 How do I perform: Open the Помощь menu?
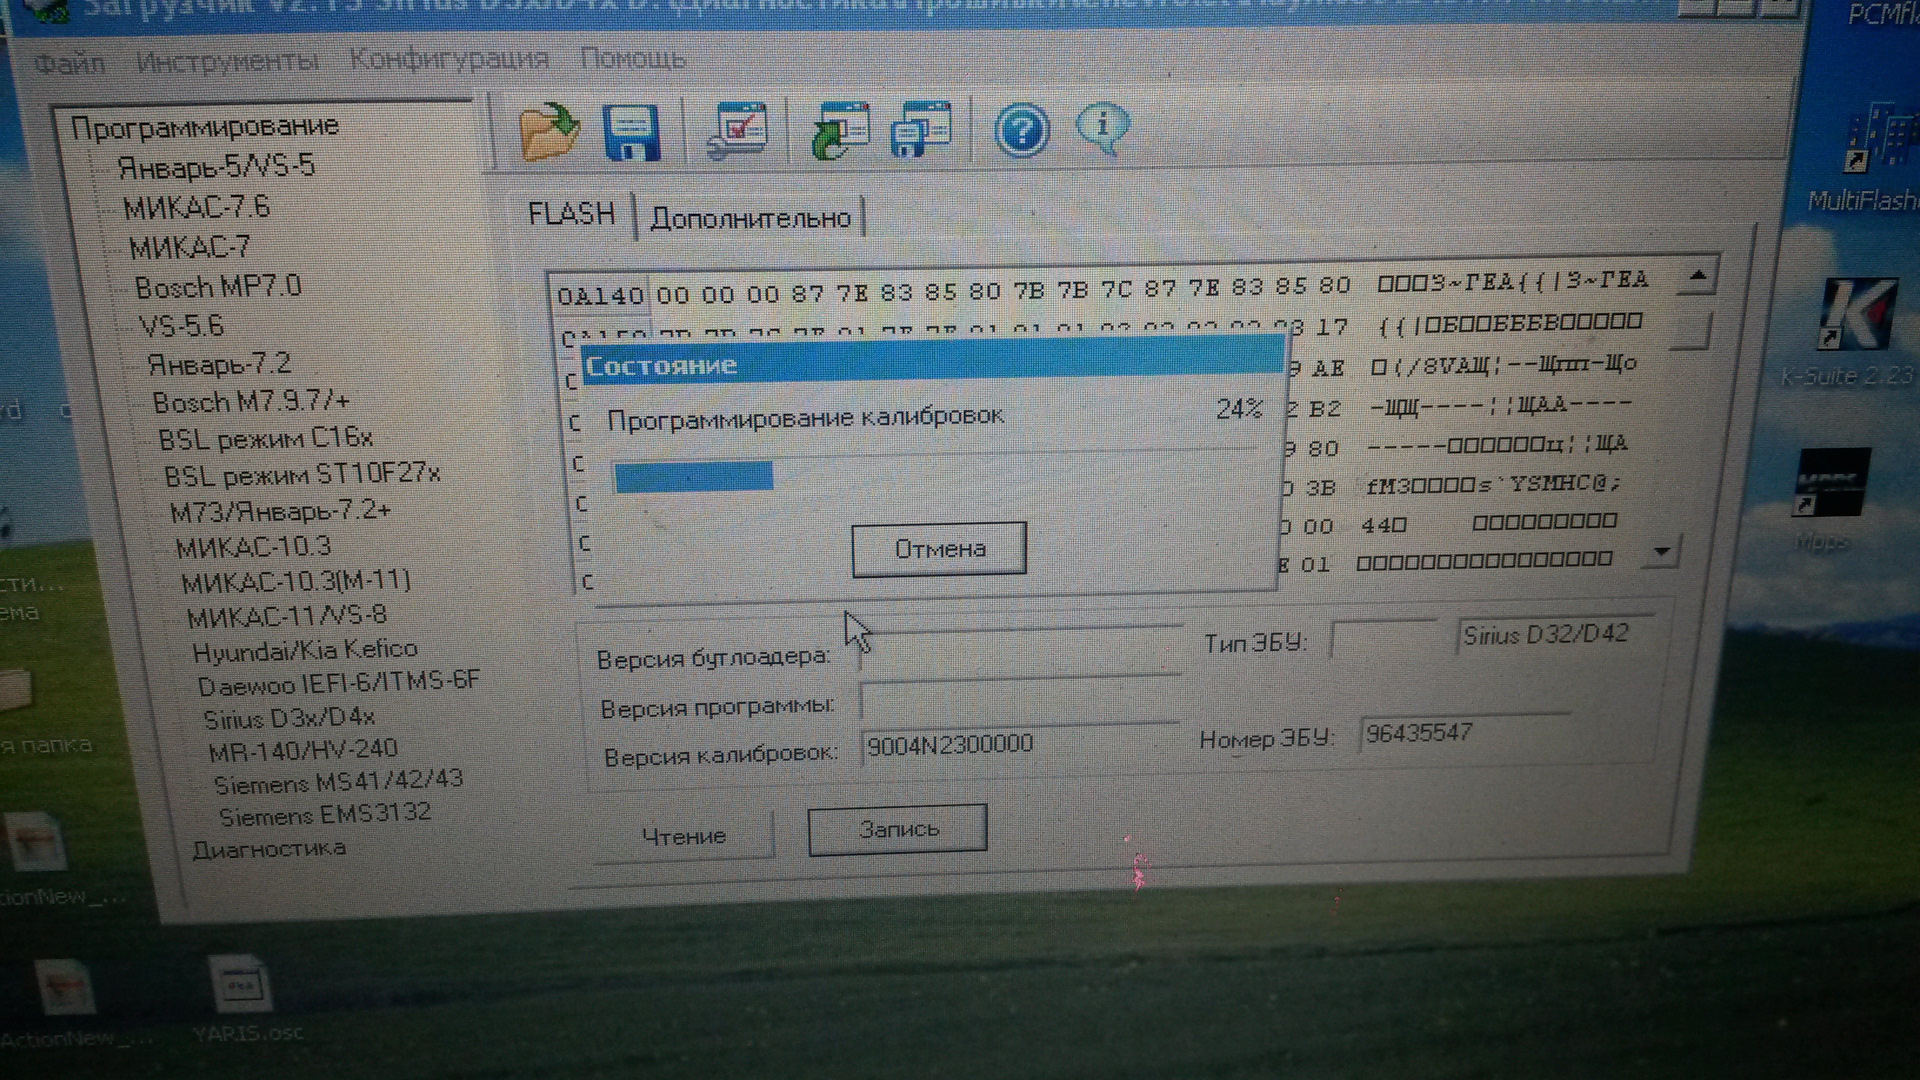click(x=633, y=58)
